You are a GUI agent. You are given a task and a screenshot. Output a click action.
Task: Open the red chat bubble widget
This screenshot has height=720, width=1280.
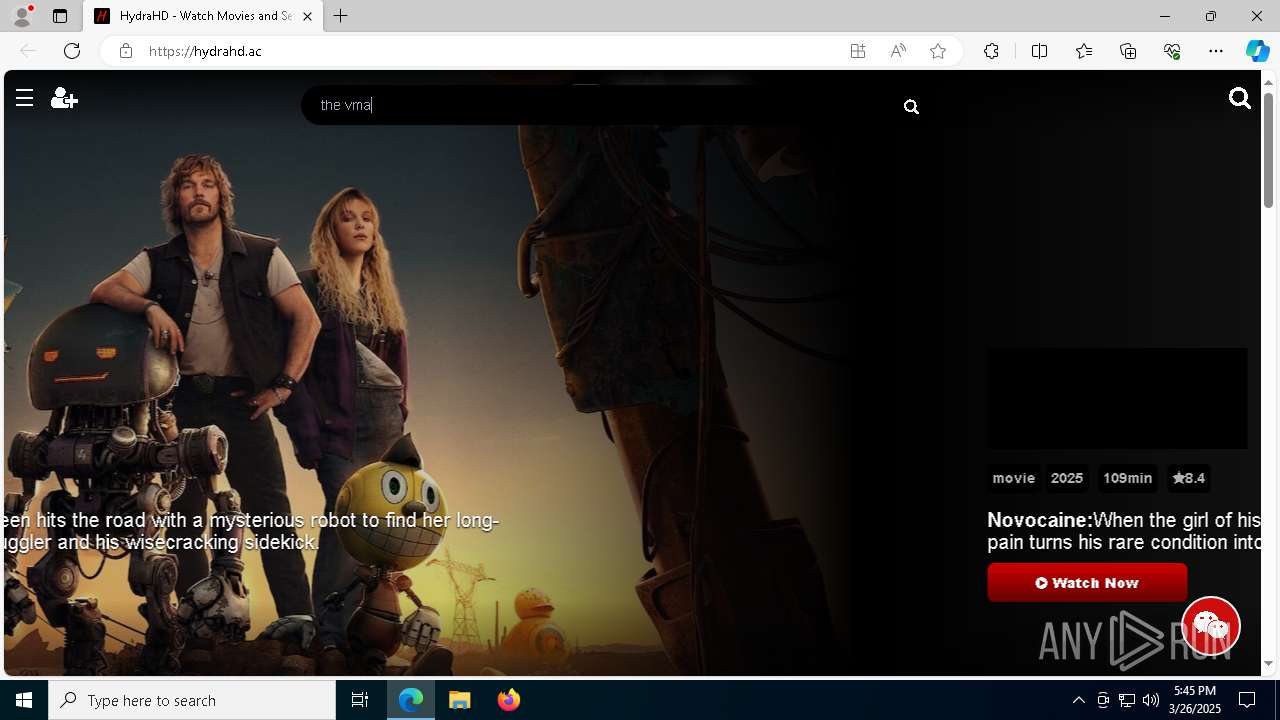[1211, 626]
